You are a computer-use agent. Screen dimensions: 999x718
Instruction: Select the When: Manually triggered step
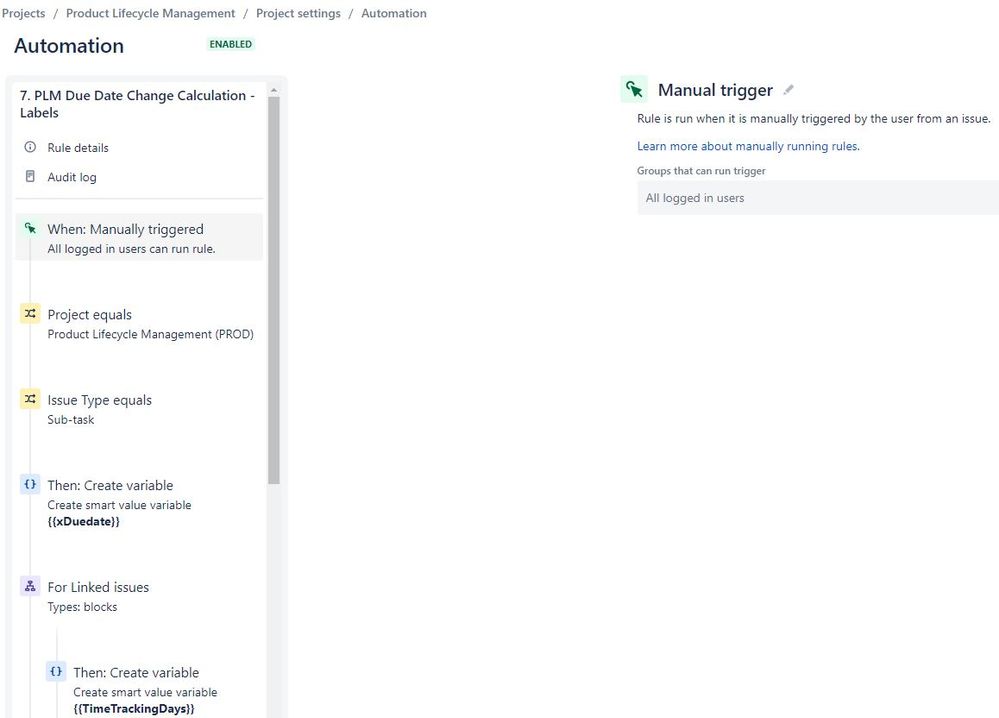(x=139, y=237)
